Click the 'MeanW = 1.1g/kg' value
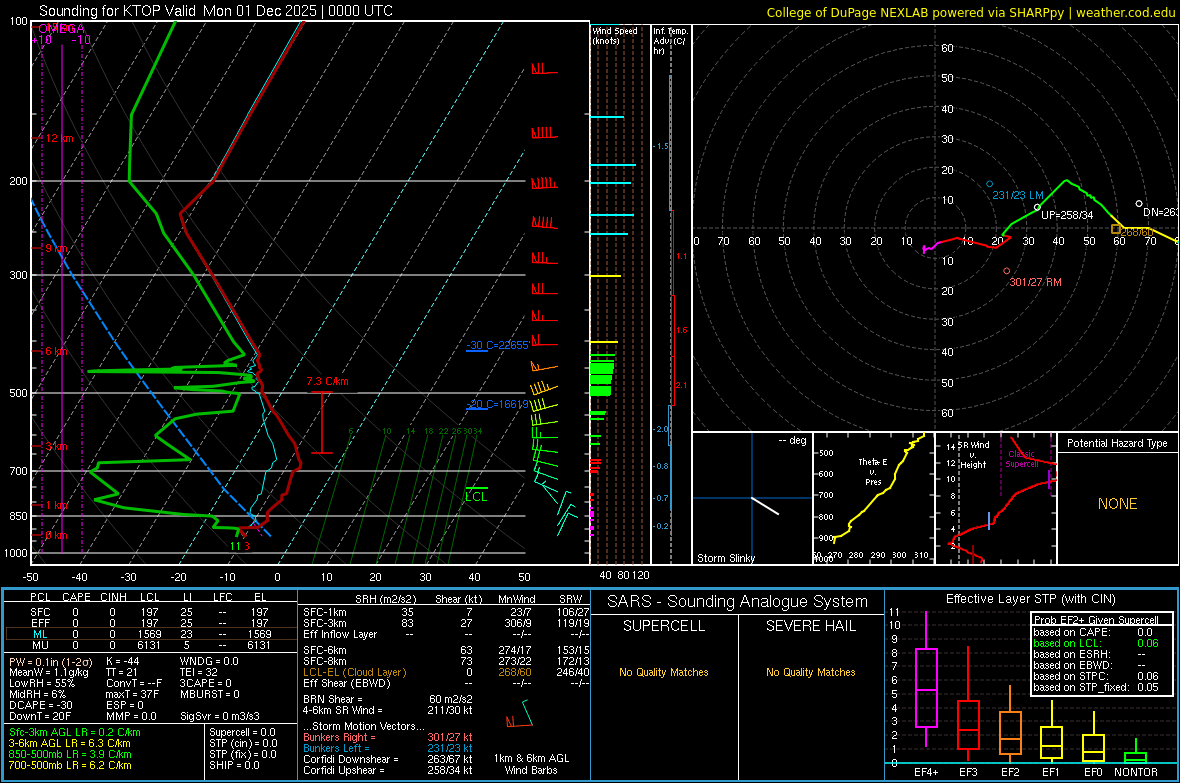Screen dimensions: 1180x783 pyautogui.click(x=49, y=672)
